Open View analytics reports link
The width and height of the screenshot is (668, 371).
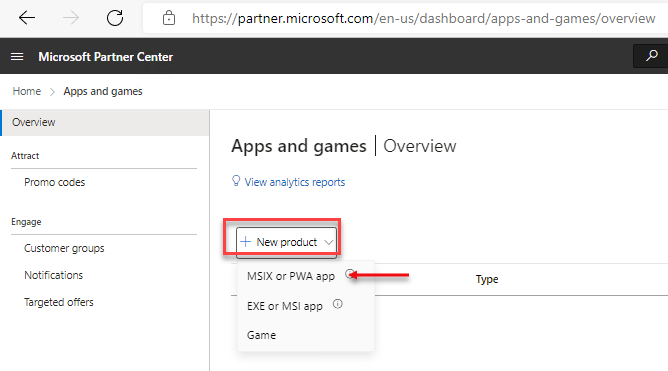(x=295, y=182)
